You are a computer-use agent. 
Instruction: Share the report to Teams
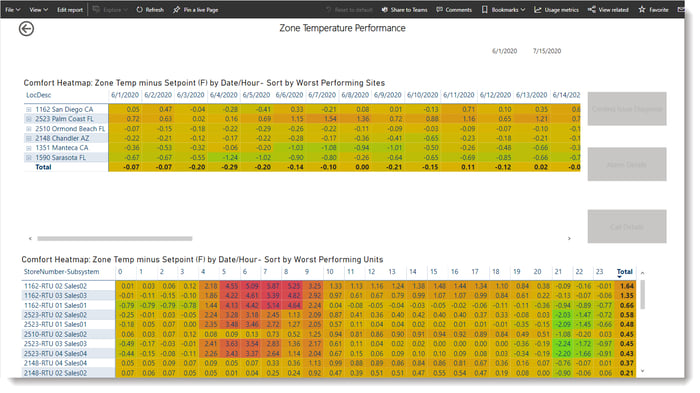coord(404,9)
